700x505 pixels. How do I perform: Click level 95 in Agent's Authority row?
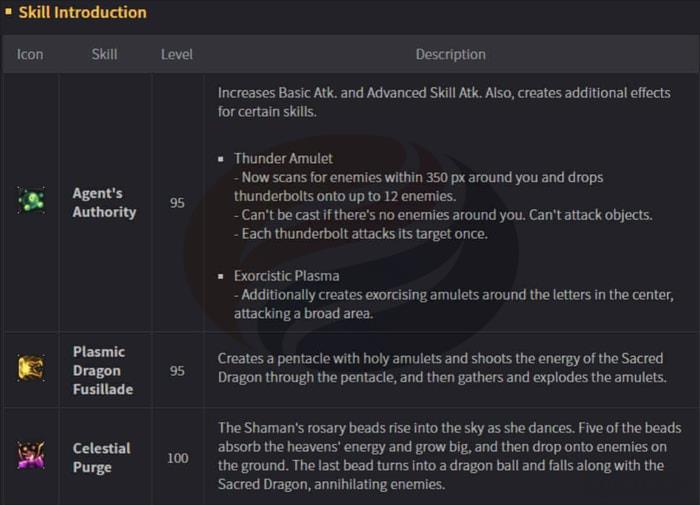pyautogui.click(x=177, y=203)
